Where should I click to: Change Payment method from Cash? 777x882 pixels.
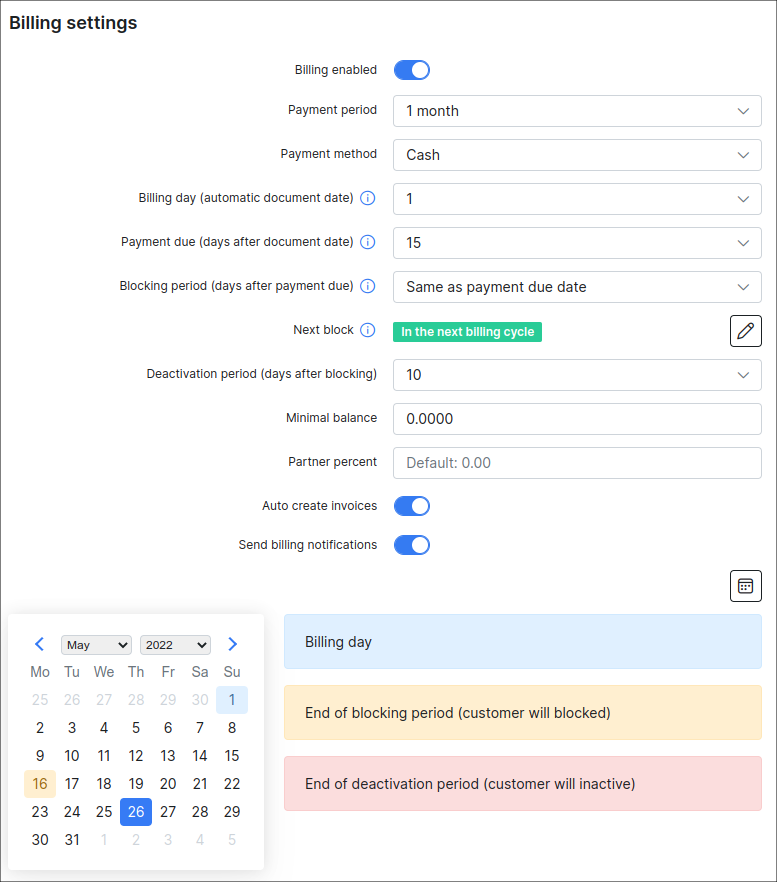pyautogui.click(x=577, y=155)
